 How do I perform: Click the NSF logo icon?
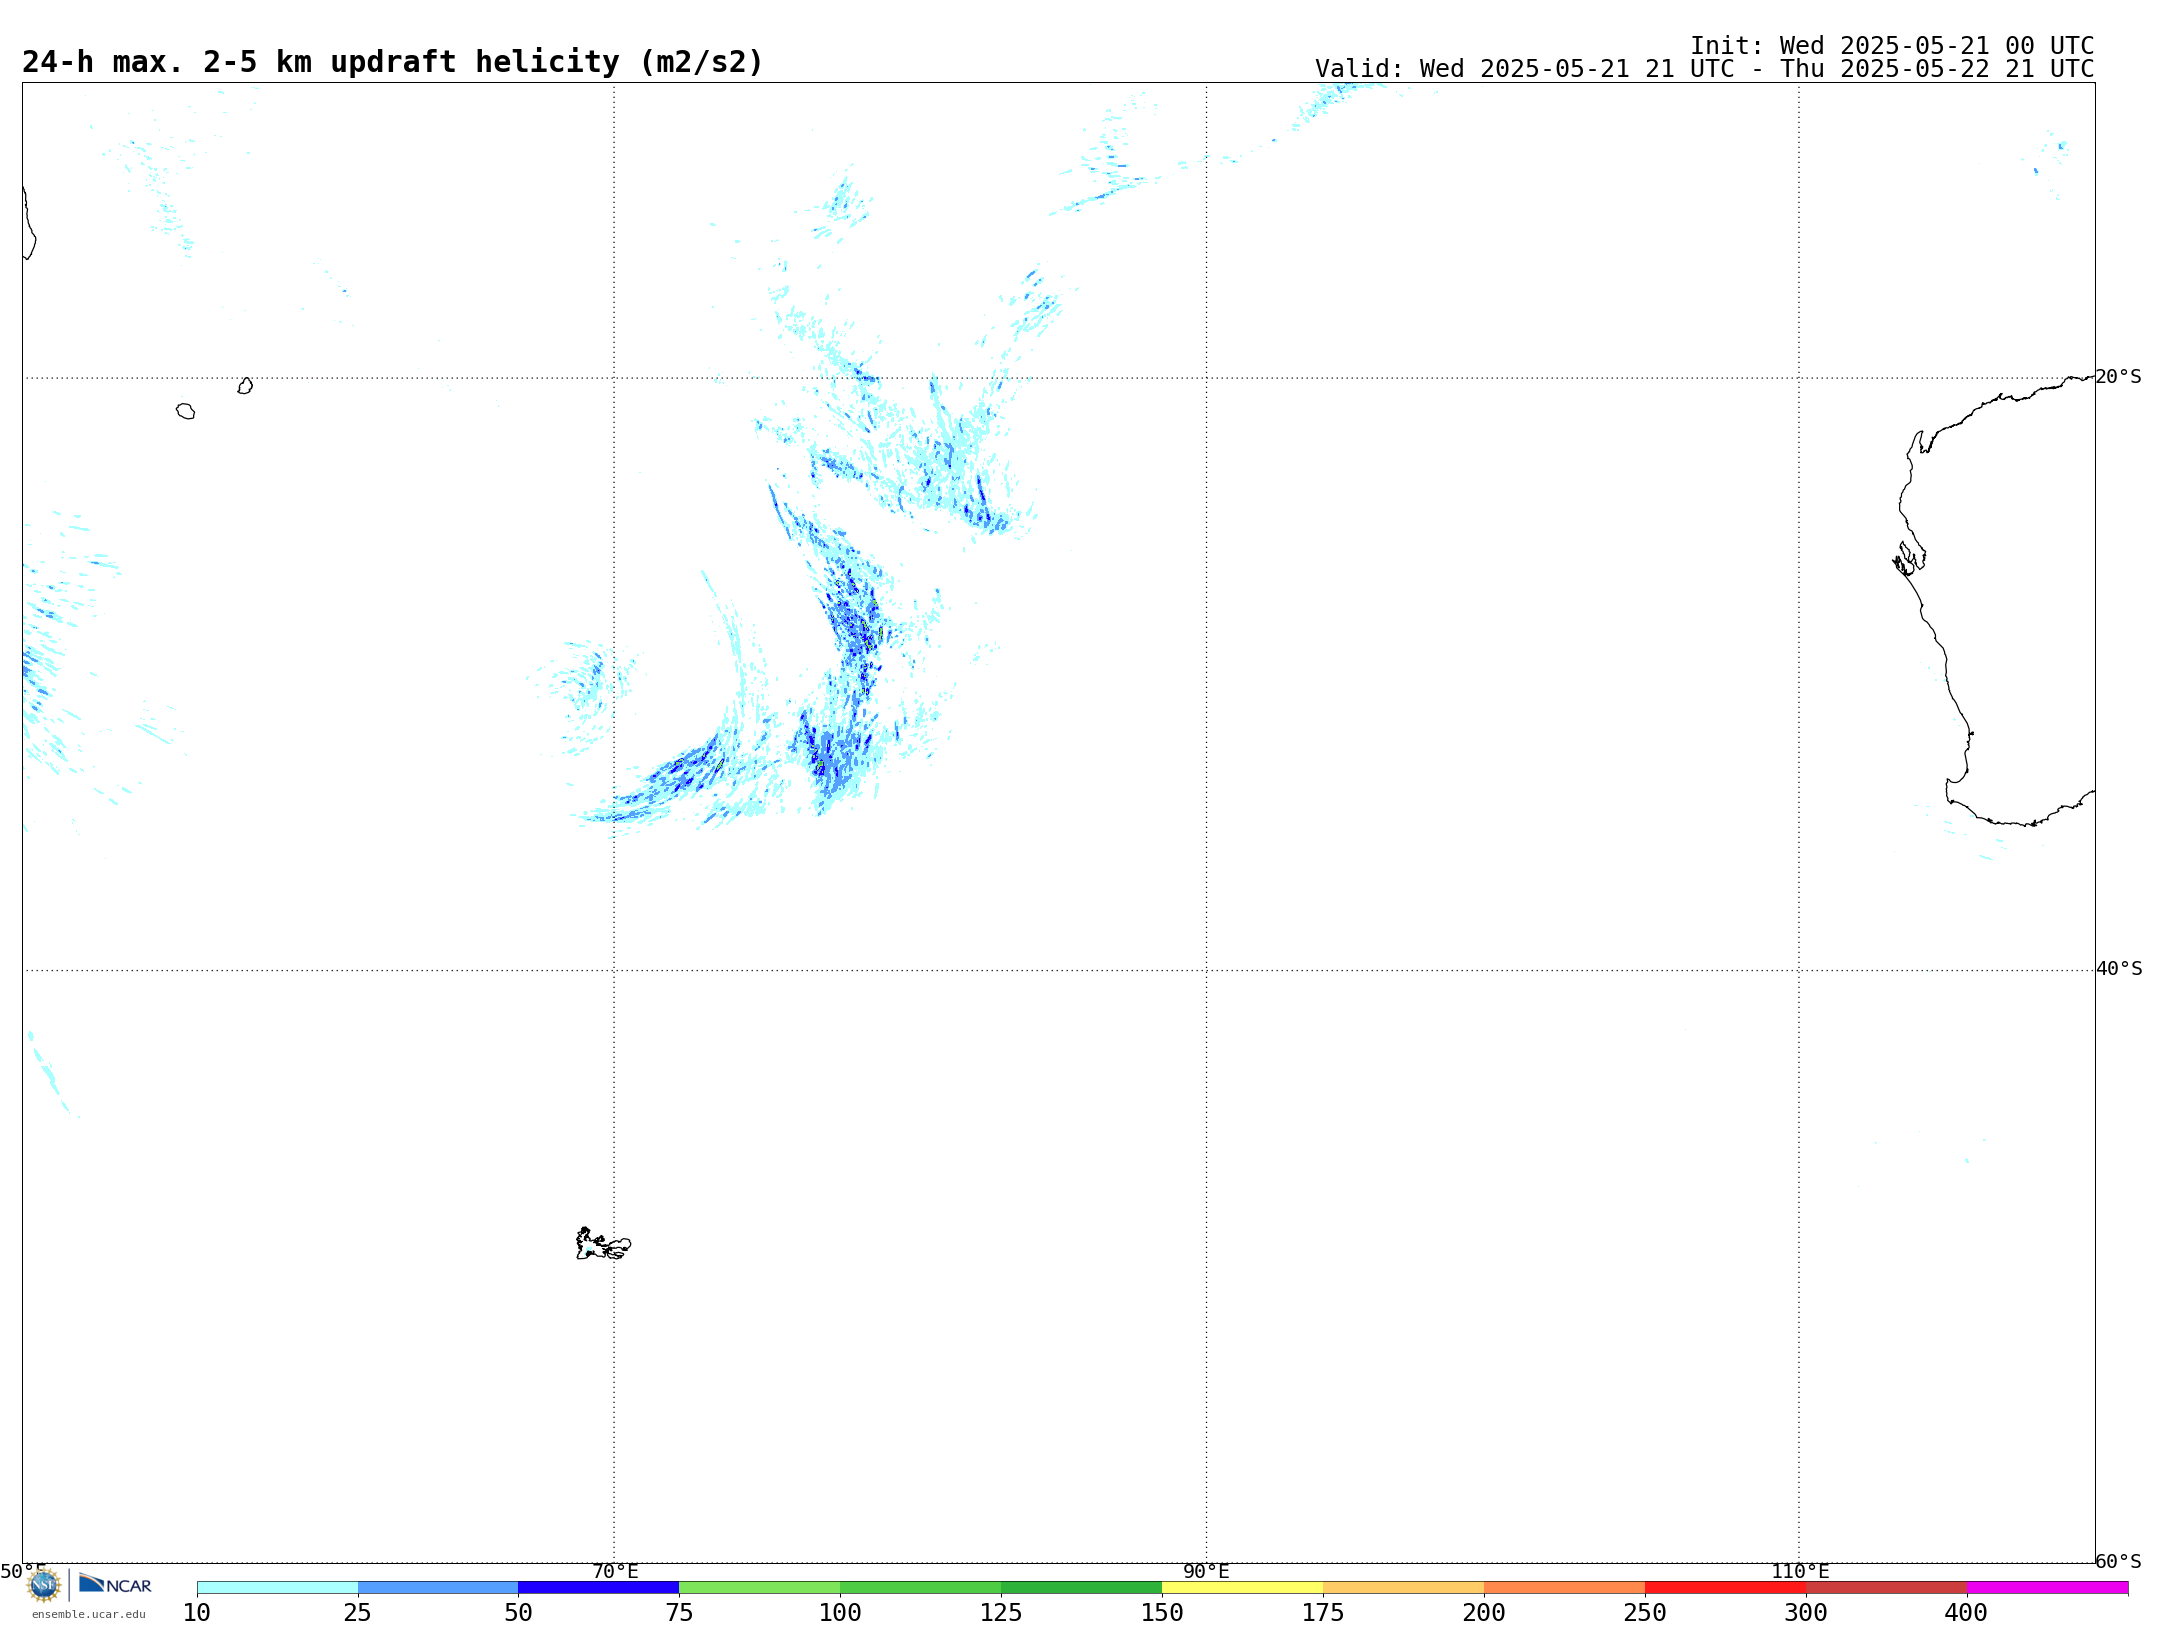point(44,1585)
